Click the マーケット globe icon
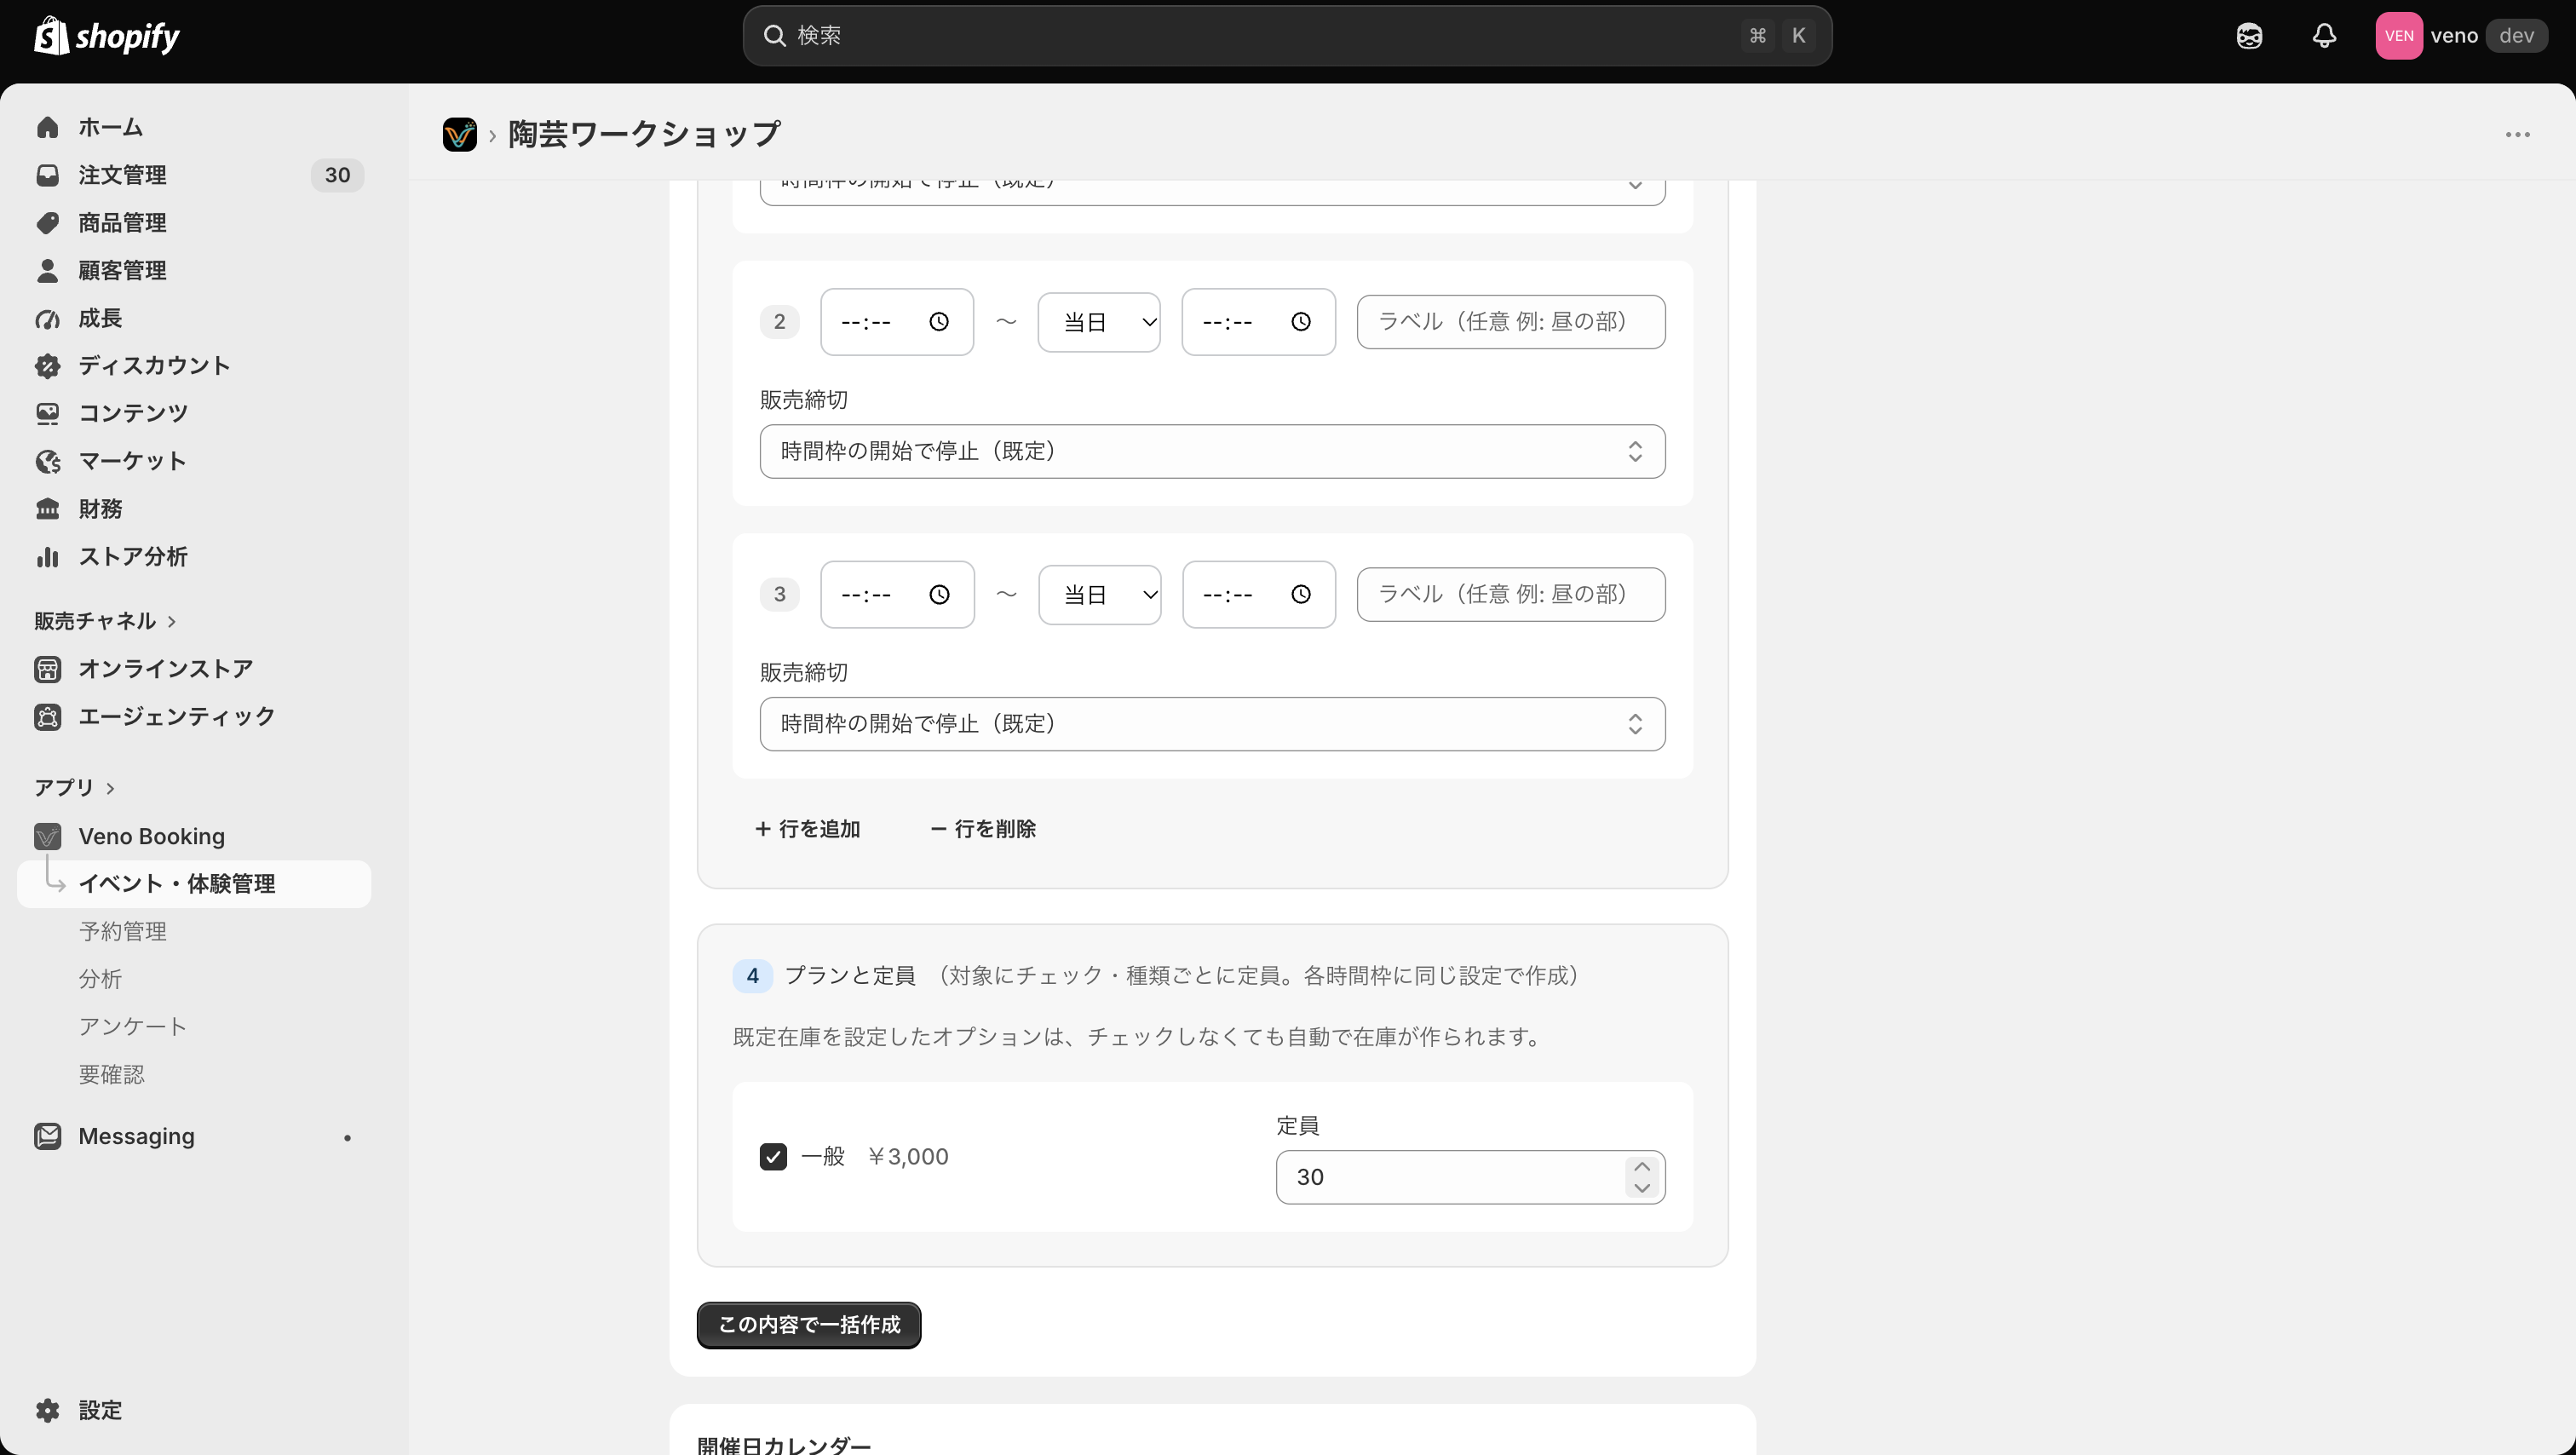 [47, 462]
